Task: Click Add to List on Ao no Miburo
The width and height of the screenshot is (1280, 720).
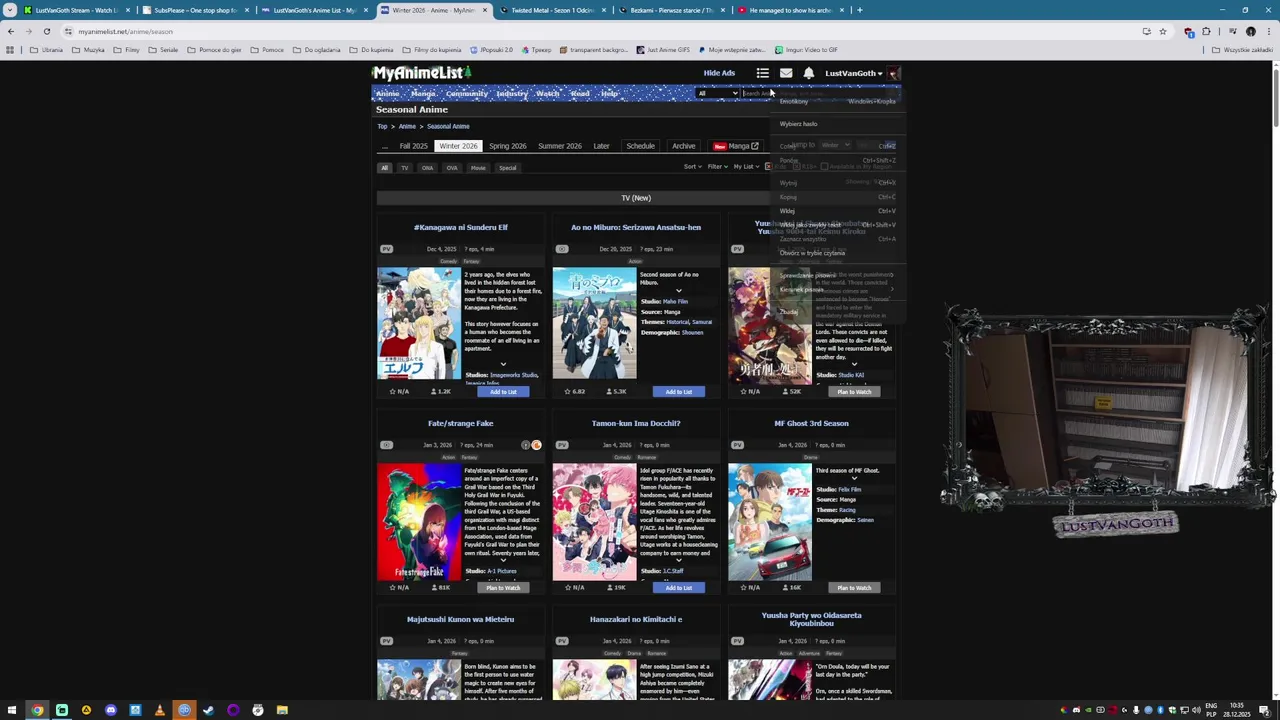Action: pyautogui.click(x=678, y=392)
